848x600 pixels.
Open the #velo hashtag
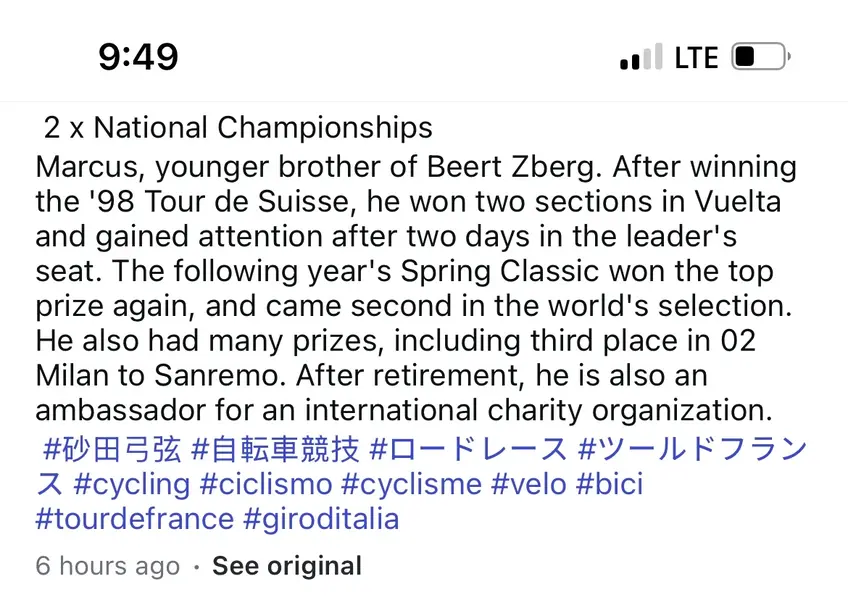click(x=529, y=484)
